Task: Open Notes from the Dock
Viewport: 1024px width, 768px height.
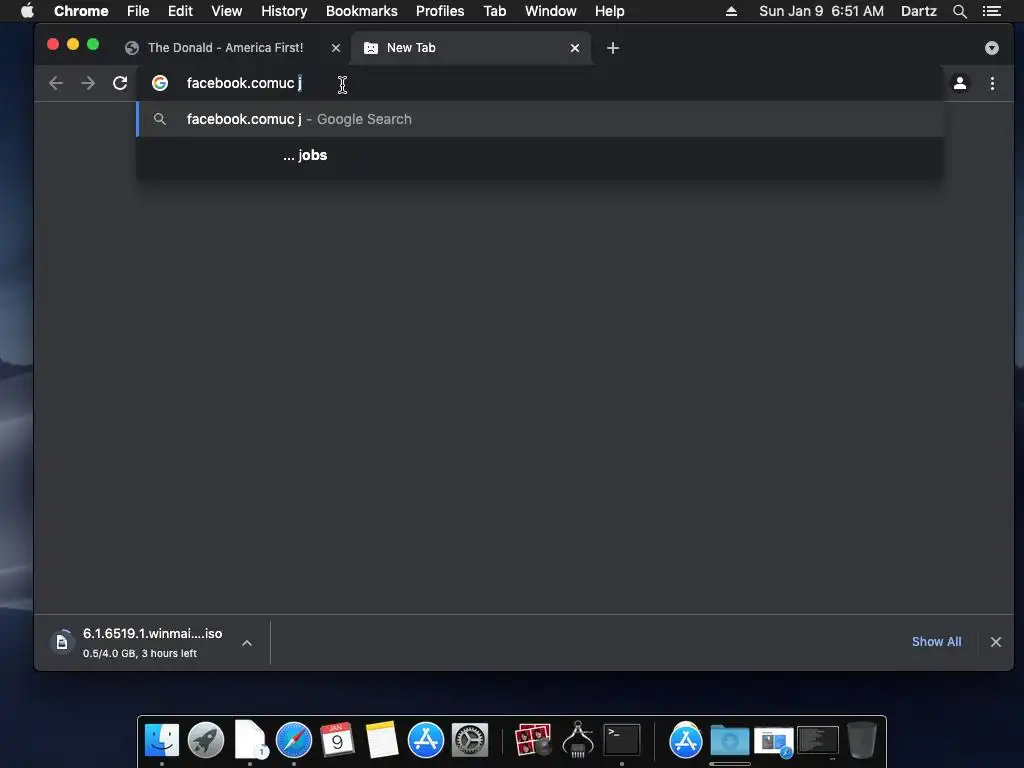Action: tap(382, 740)
